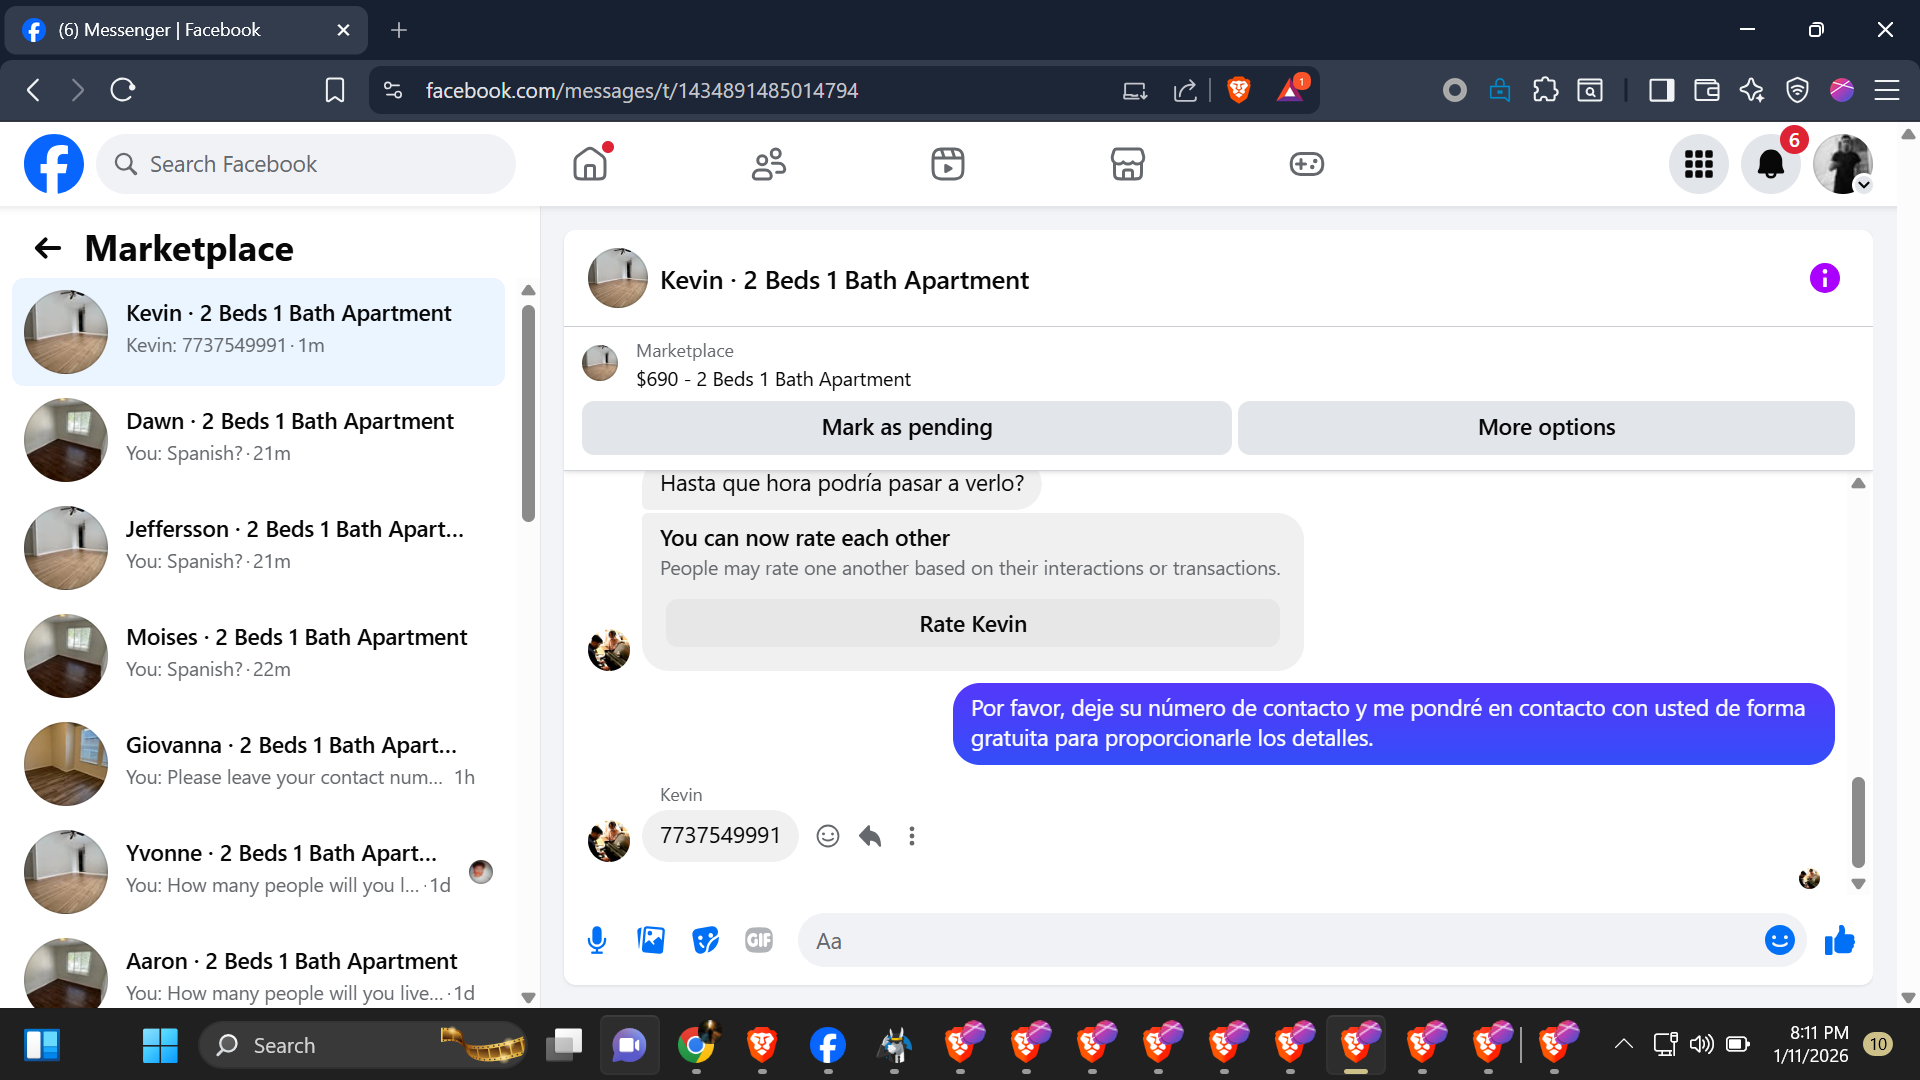Open the browser hamburger menu
The height and width of the screenshot is (1080, 1920).
coord(1887,90)
